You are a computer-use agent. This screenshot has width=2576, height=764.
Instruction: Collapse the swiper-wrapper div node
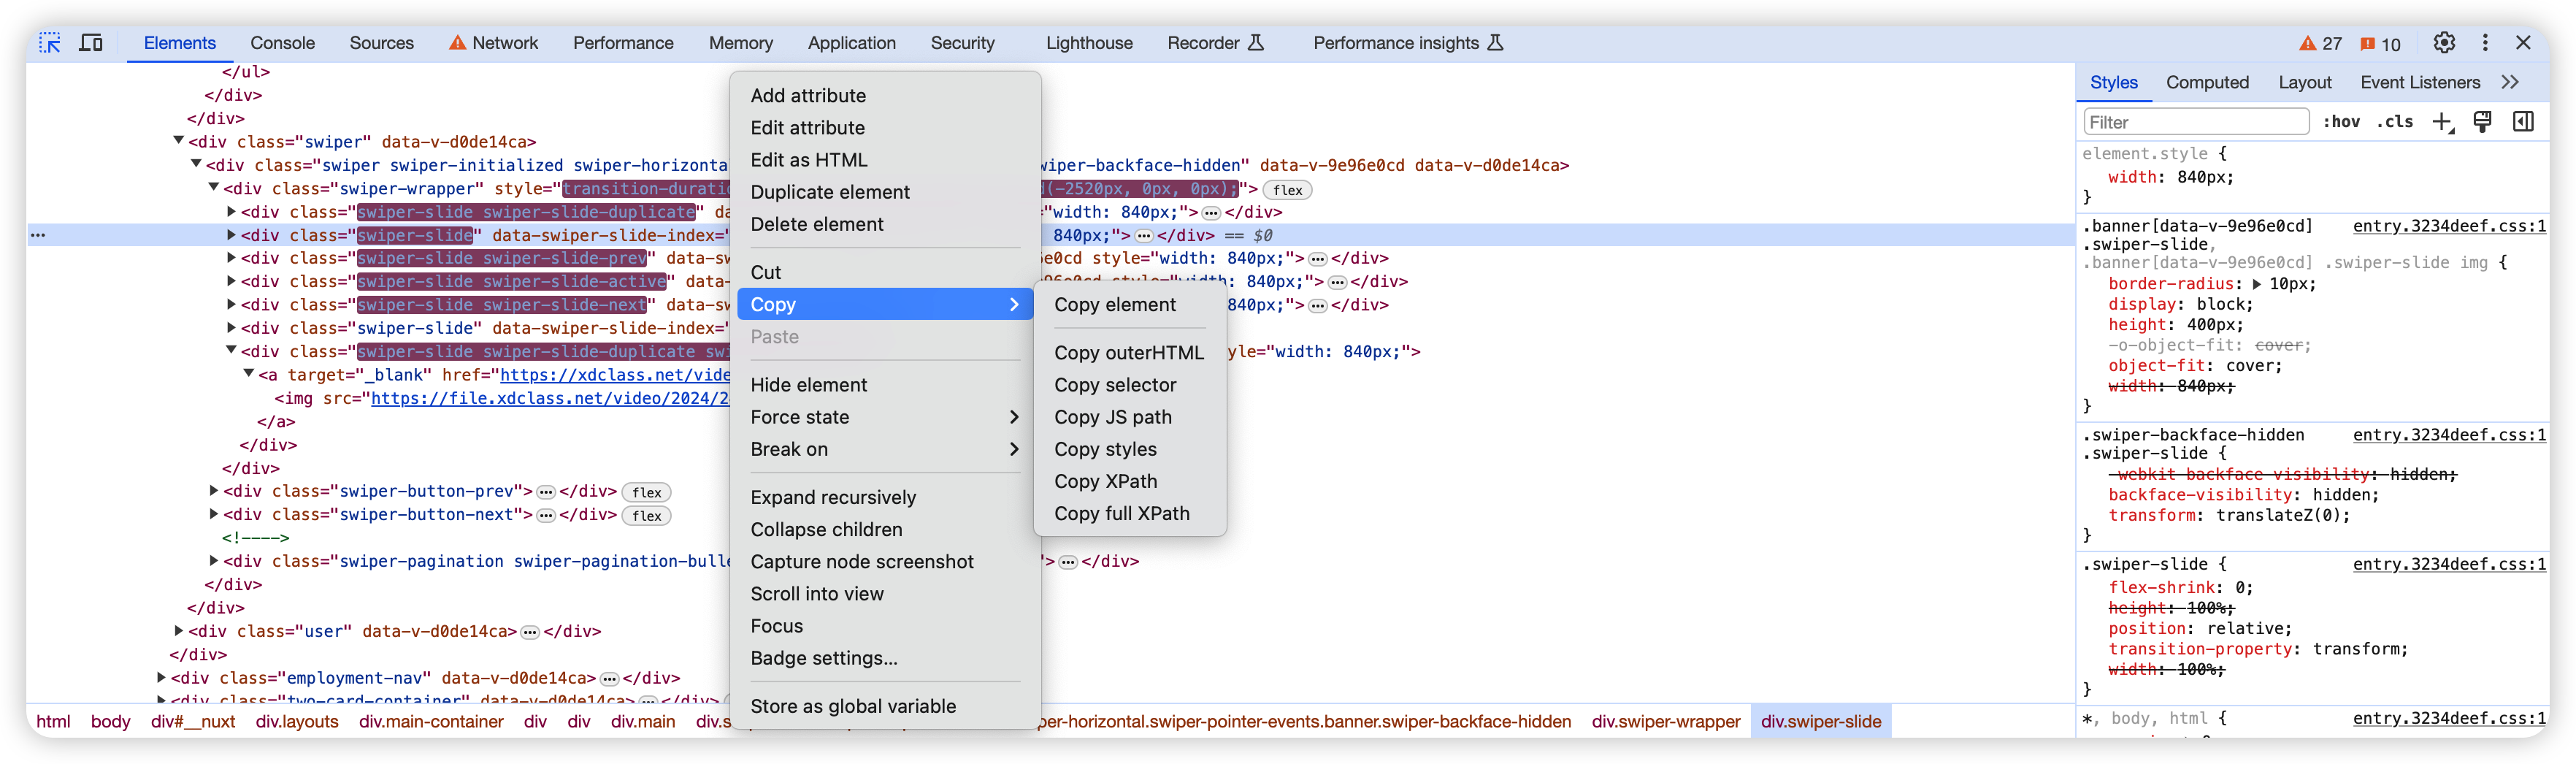click(214, 188)
